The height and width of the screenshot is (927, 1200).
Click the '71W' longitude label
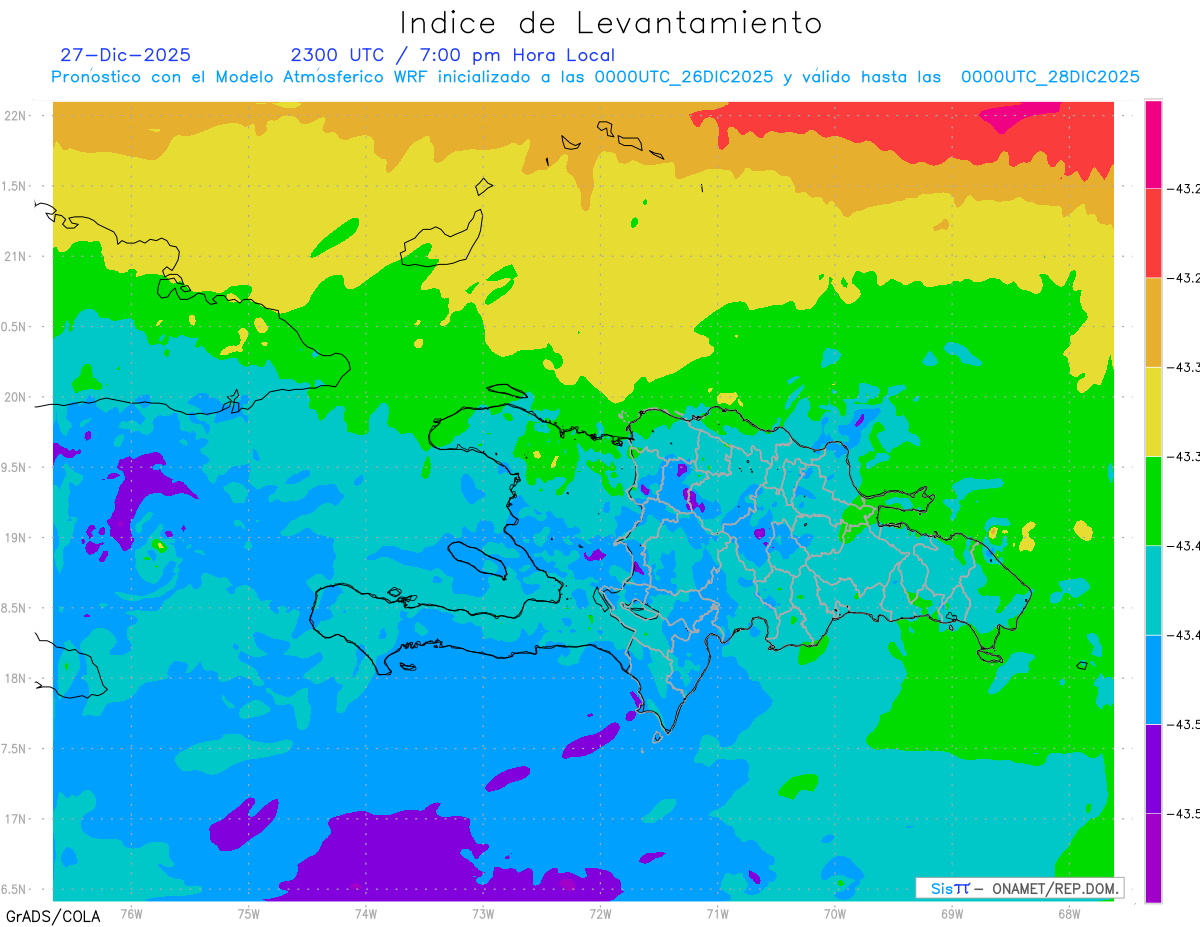pos(717,913)
